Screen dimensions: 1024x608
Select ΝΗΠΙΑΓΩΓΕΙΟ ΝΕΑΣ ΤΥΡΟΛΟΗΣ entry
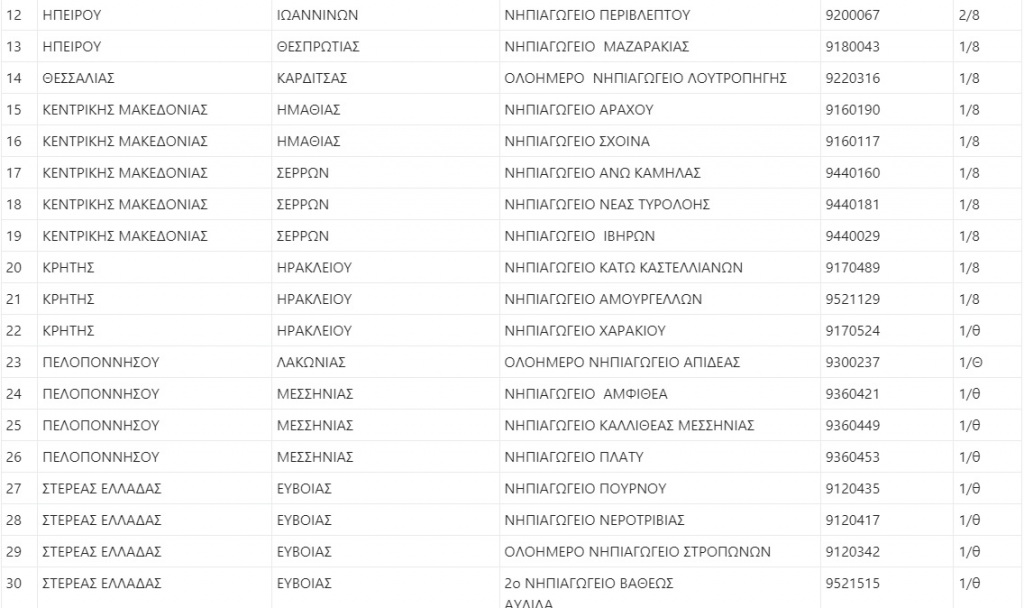pyautogui.click(x=607, y=204)
